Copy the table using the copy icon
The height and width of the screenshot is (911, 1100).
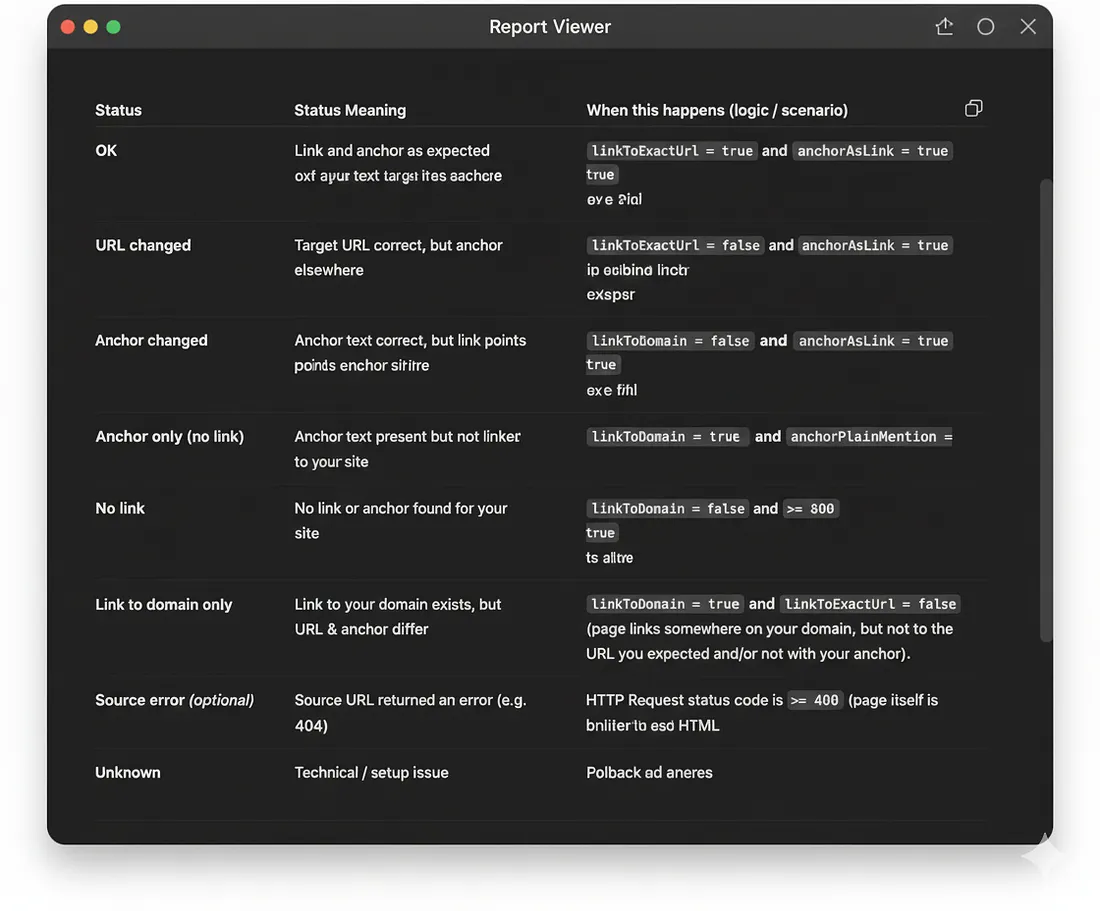[973, 108]
